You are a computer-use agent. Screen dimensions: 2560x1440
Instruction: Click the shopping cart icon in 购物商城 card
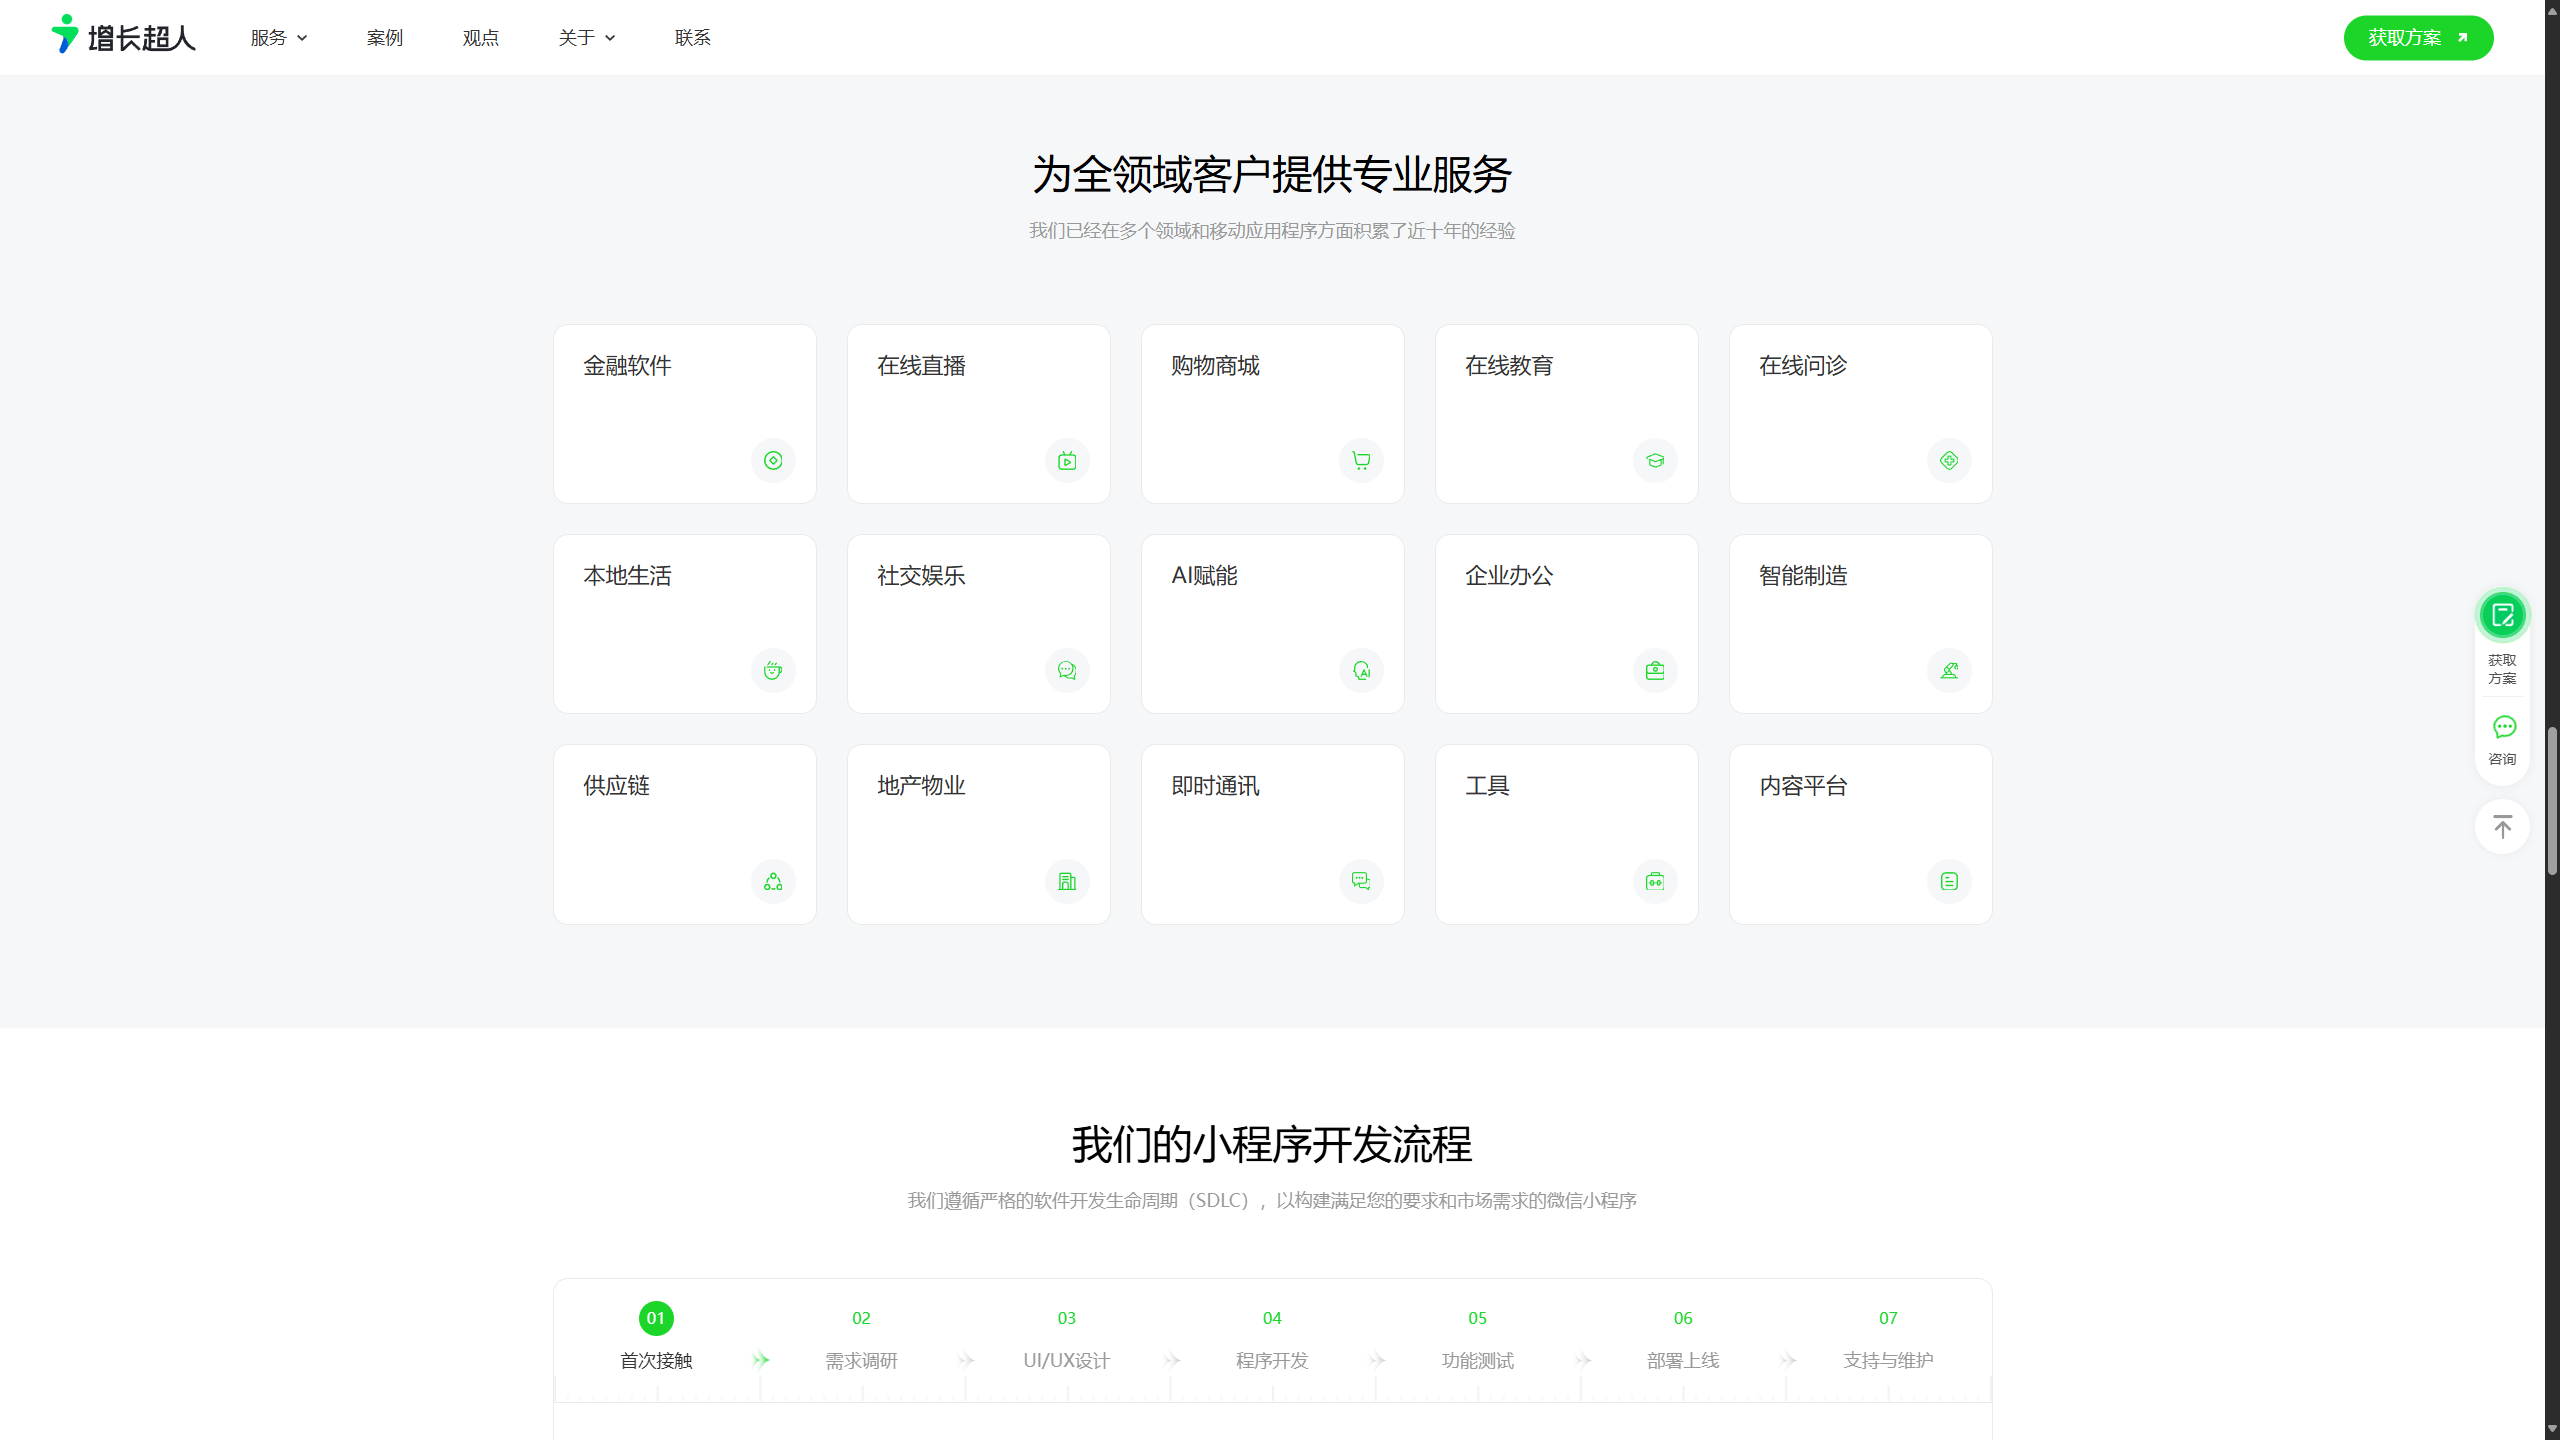pos(1361,461)
